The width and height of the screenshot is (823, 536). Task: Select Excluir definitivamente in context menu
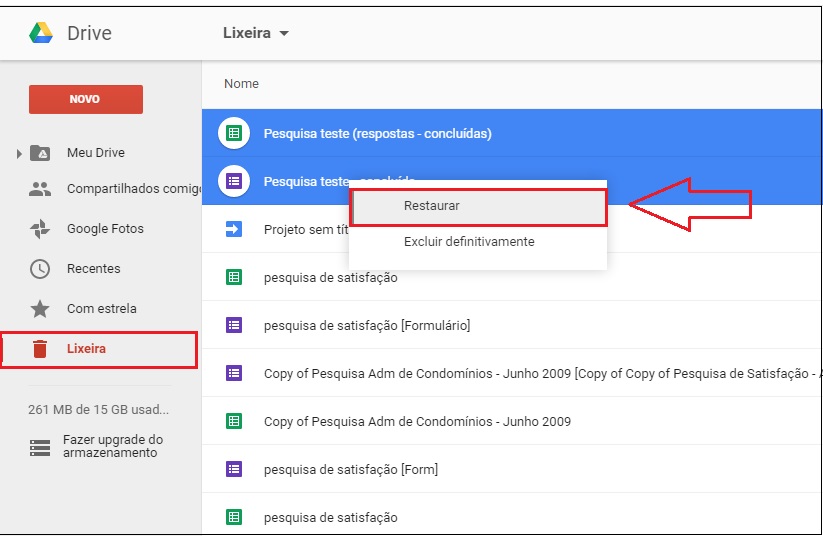(469, 242)
